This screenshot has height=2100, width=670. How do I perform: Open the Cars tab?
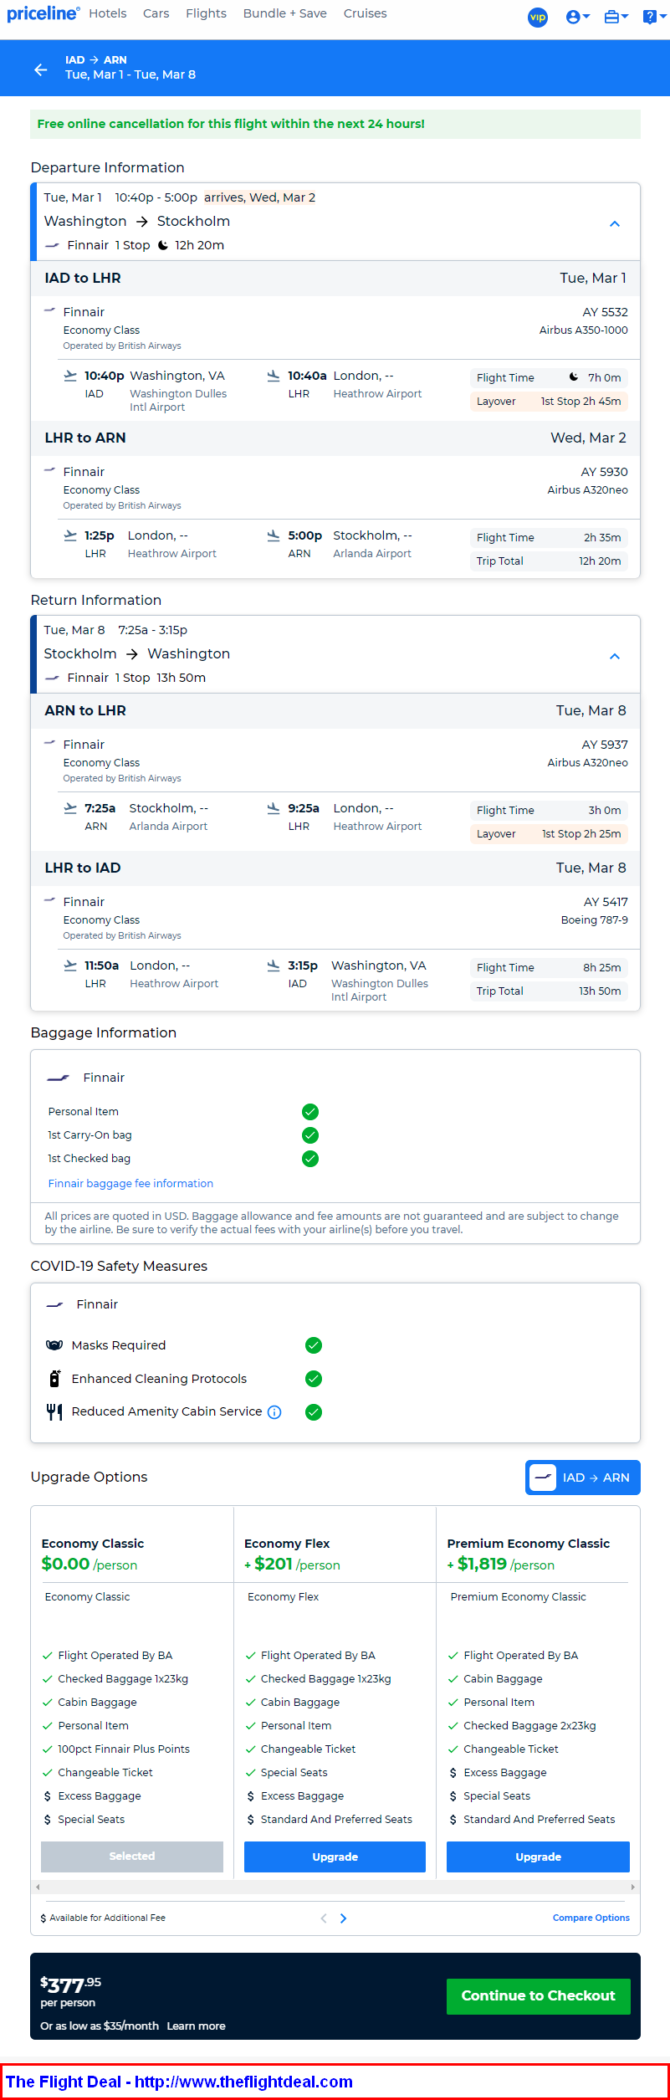coord(155,14)
